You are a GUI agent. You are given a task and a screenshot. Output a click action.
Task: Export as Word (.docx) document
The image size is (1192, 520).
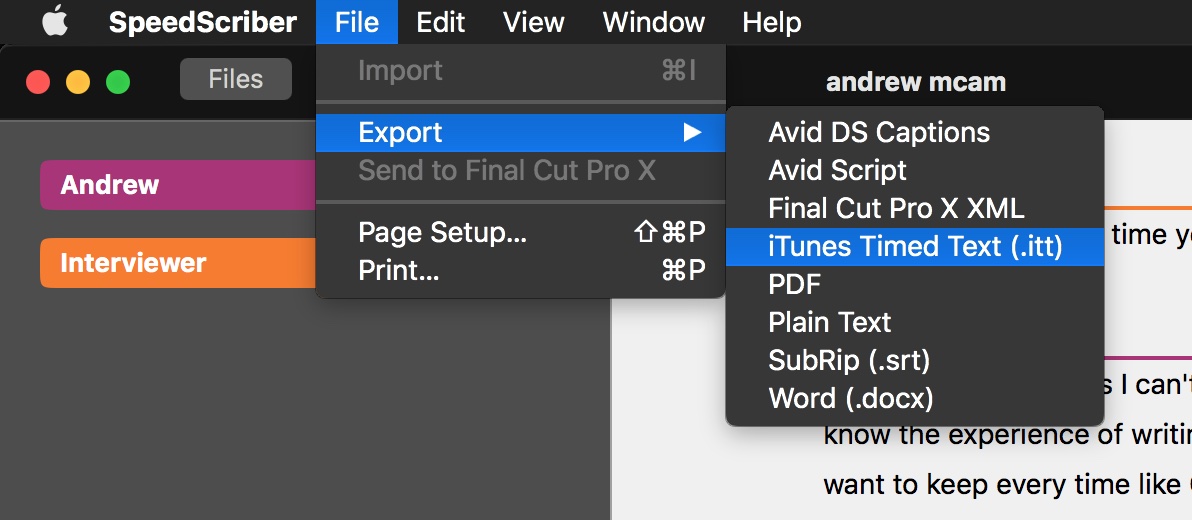pyautogui.click(x=850, y=399)
